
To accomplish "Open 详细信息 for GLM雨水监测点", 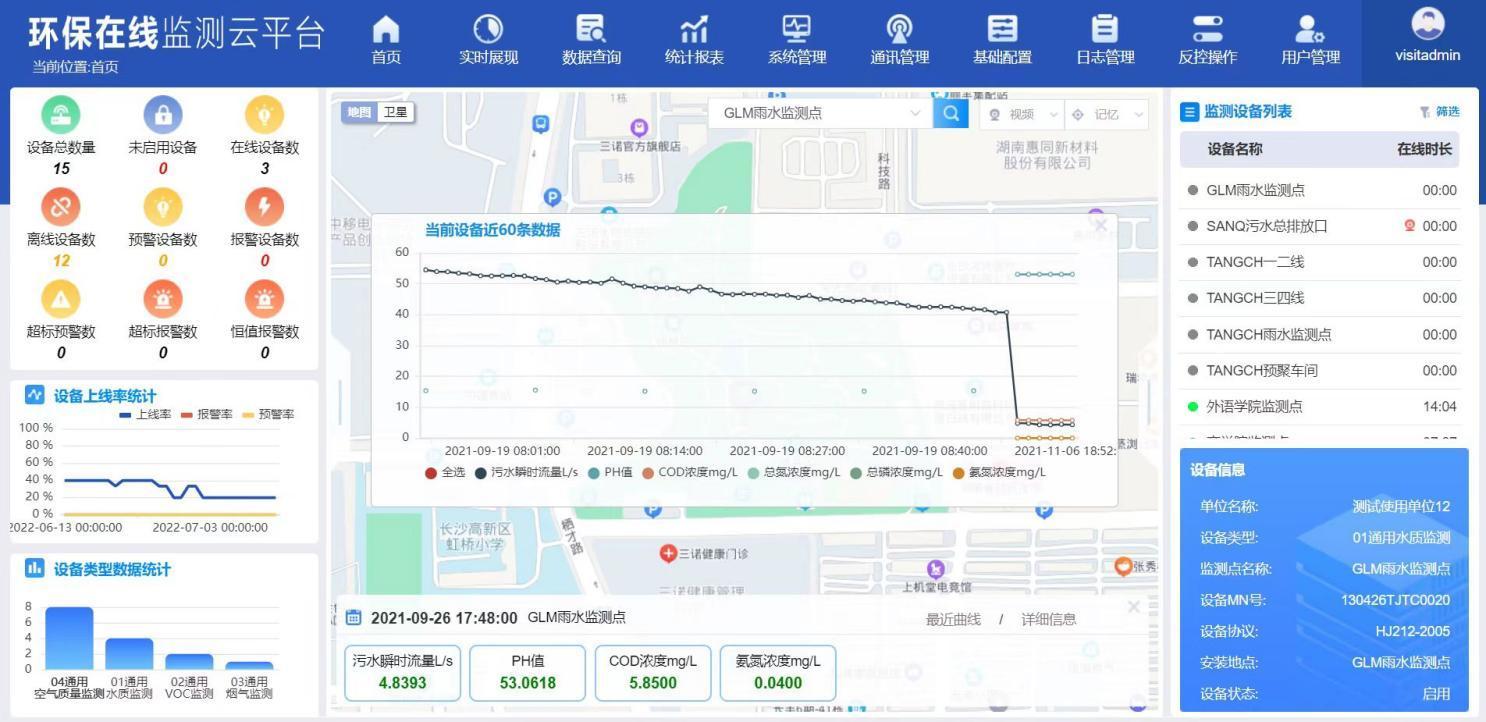I will [x=1047, y=618].
